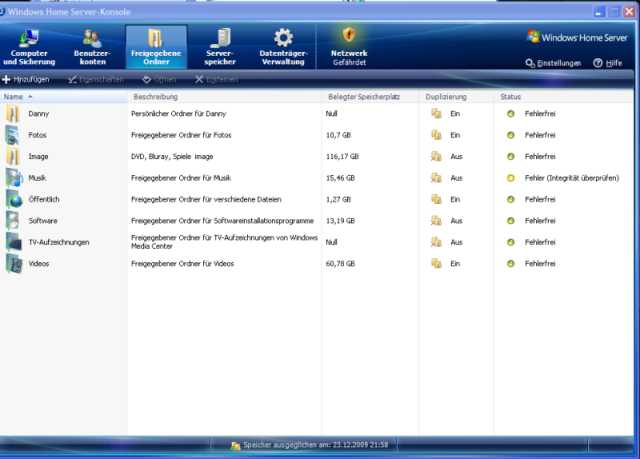Click duplication icon in Fotos row
The width and height of the screenshot is (640, 459).
click(x=436, y=135)
